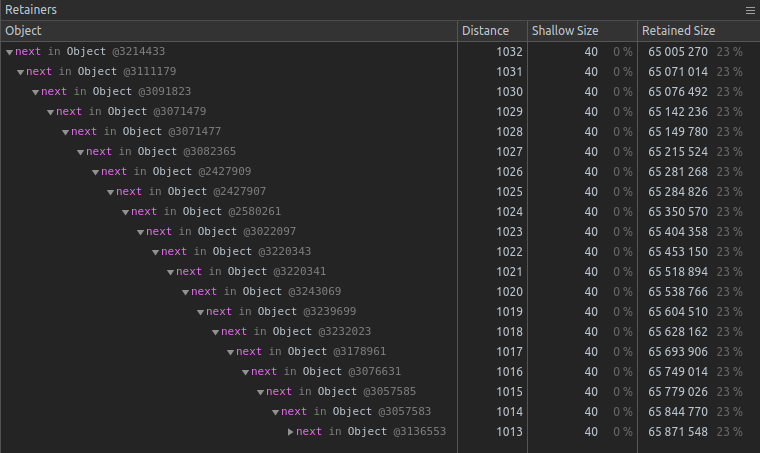Select the 'next in Object @3214433' row label

90,51
